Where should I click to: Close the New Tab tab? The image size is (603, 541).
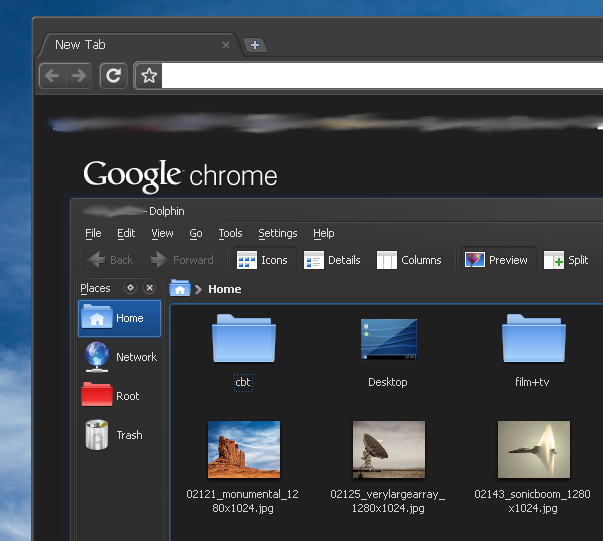point(226,45)
